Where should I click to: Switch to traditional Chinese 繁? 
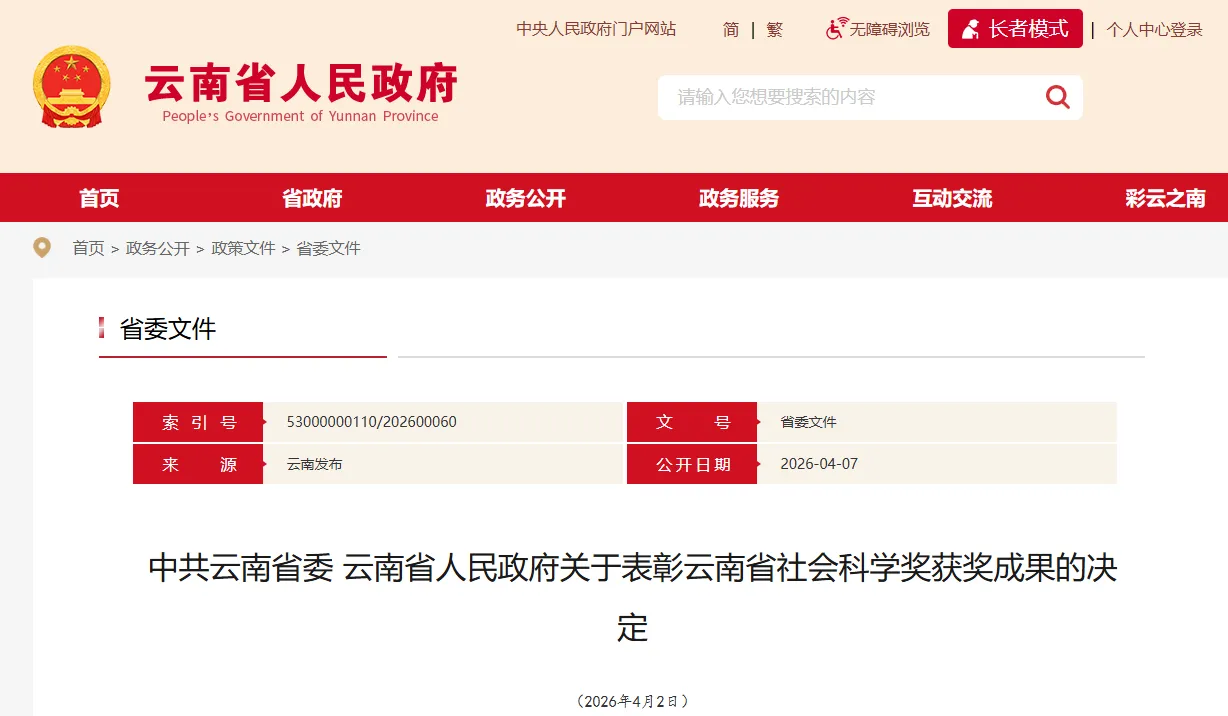coord(775,30)
